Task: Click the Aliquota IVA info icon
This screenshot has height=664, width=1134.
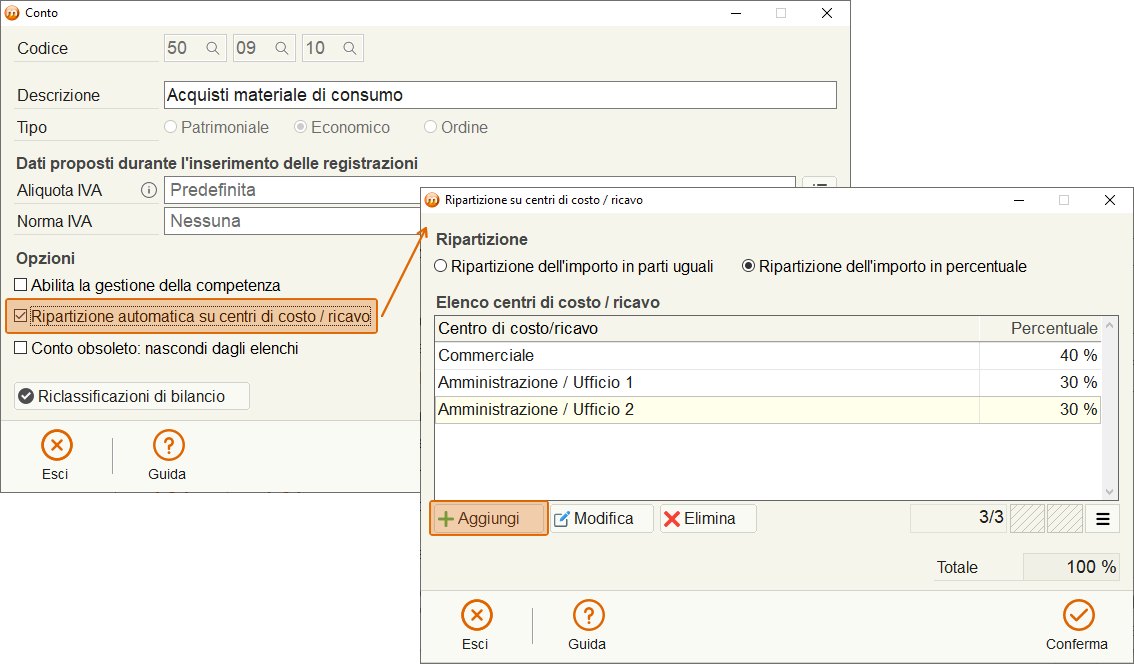Action: (x=148, y=190)
